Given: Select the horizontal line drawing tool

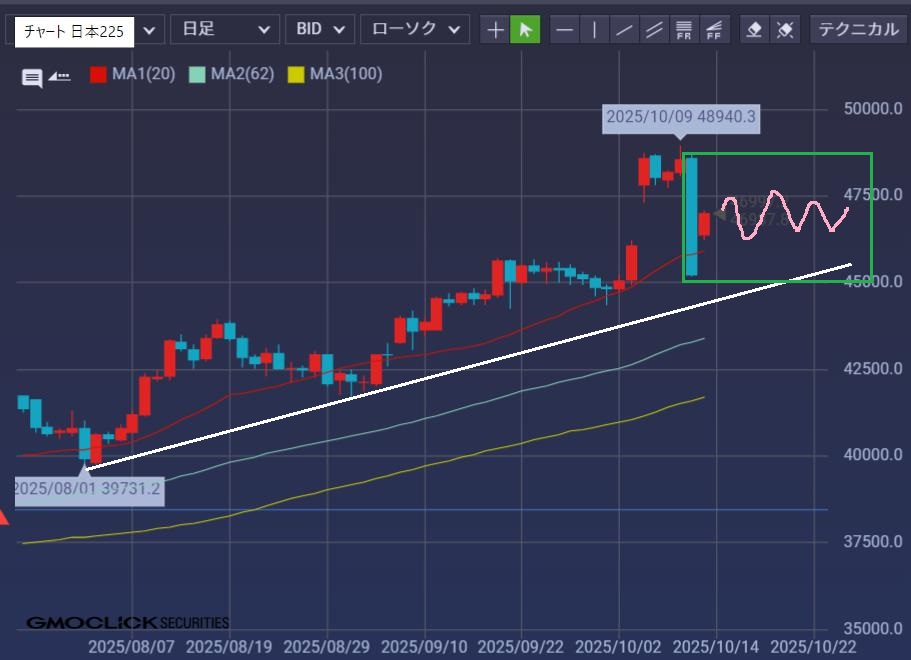Looking at the screenshot, I should tap(565, 30).
